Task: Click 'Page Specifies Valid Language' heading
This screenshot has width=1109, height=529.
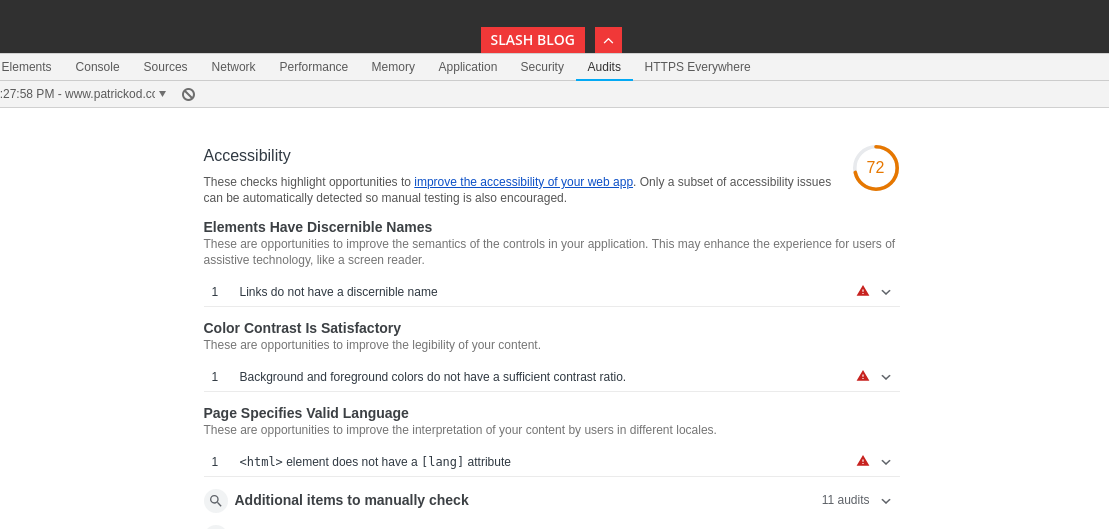Action: click(x=306, y=413)
